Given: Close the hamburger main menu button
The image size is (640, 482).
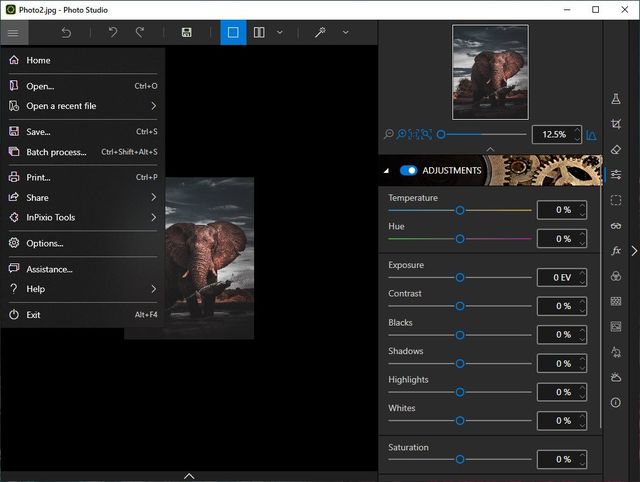Looking at the screenshot, I should (x=13, y=32).
